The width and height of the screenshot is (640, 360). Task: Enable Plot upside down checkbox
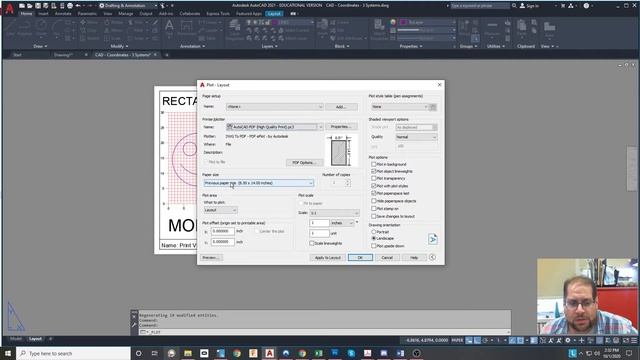pos(373,246)
